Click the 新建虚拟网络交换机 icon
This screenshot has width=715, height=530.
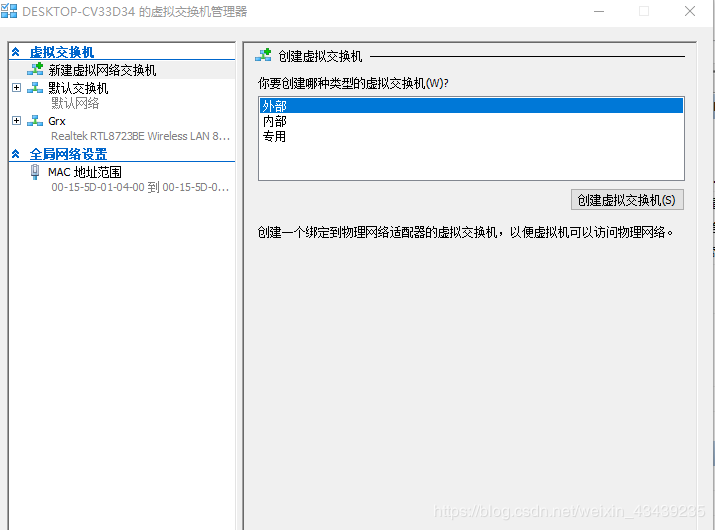[x=35, y=69]
